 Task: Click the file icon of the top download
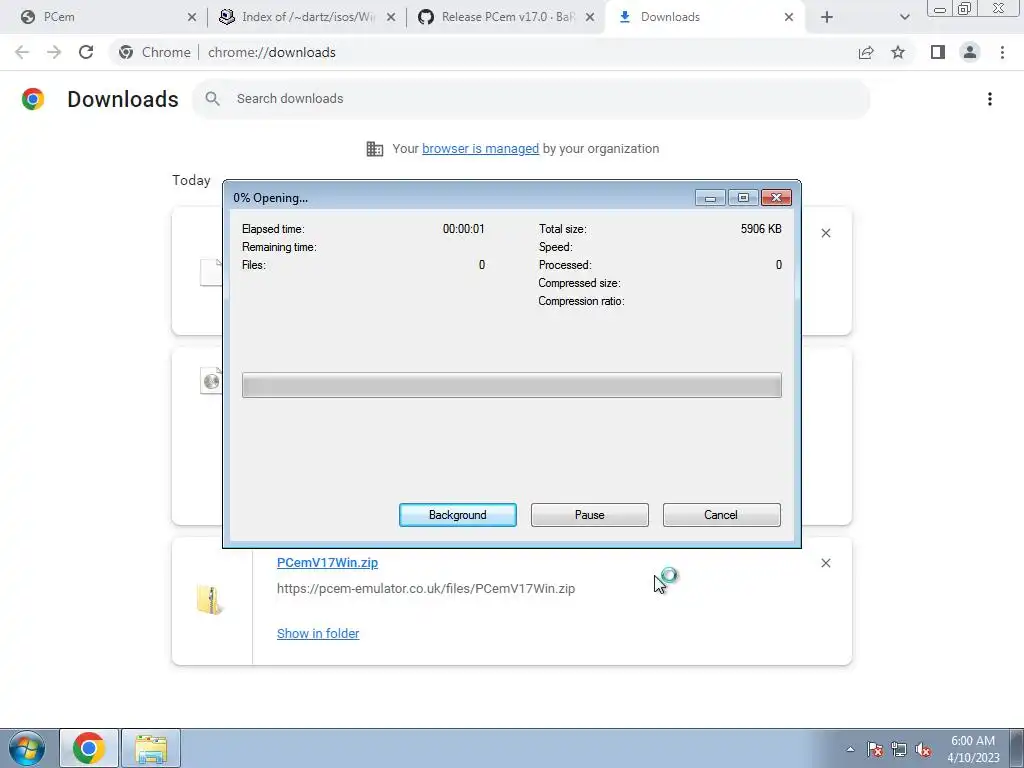210,272
